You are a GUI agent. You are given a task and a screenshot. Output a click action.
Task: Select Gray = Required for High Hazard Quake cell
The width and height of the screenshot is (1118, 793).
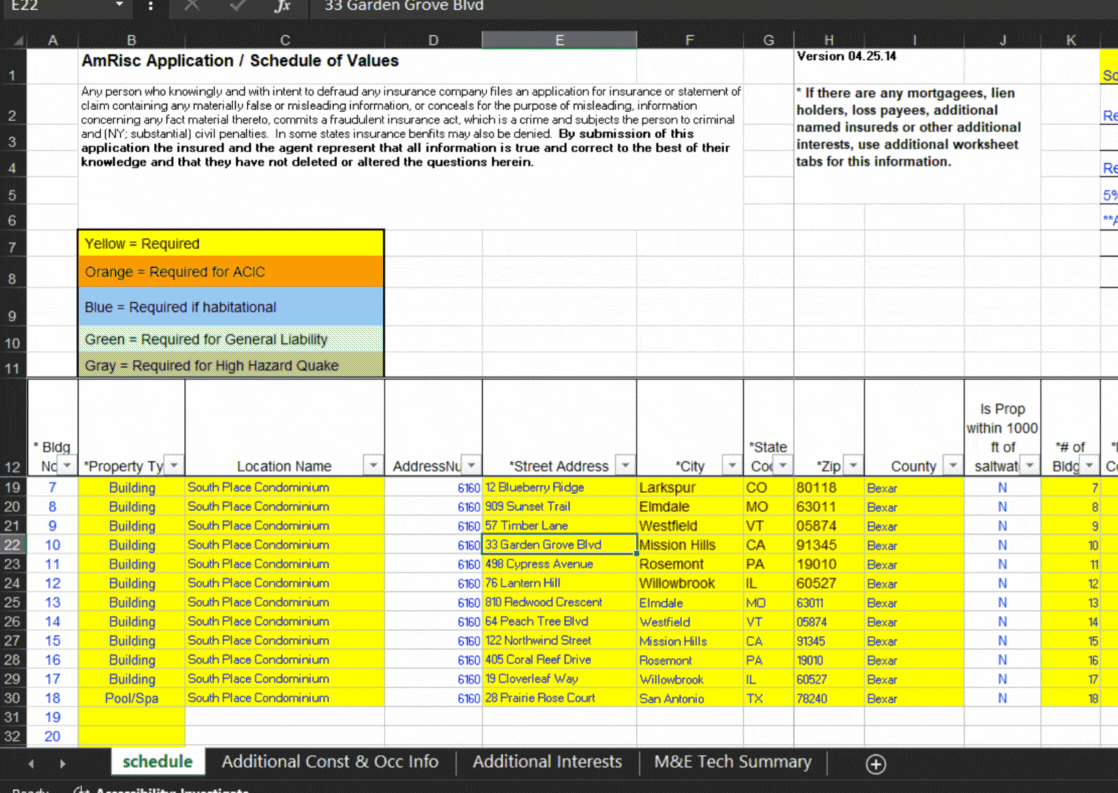coord(231,365)
